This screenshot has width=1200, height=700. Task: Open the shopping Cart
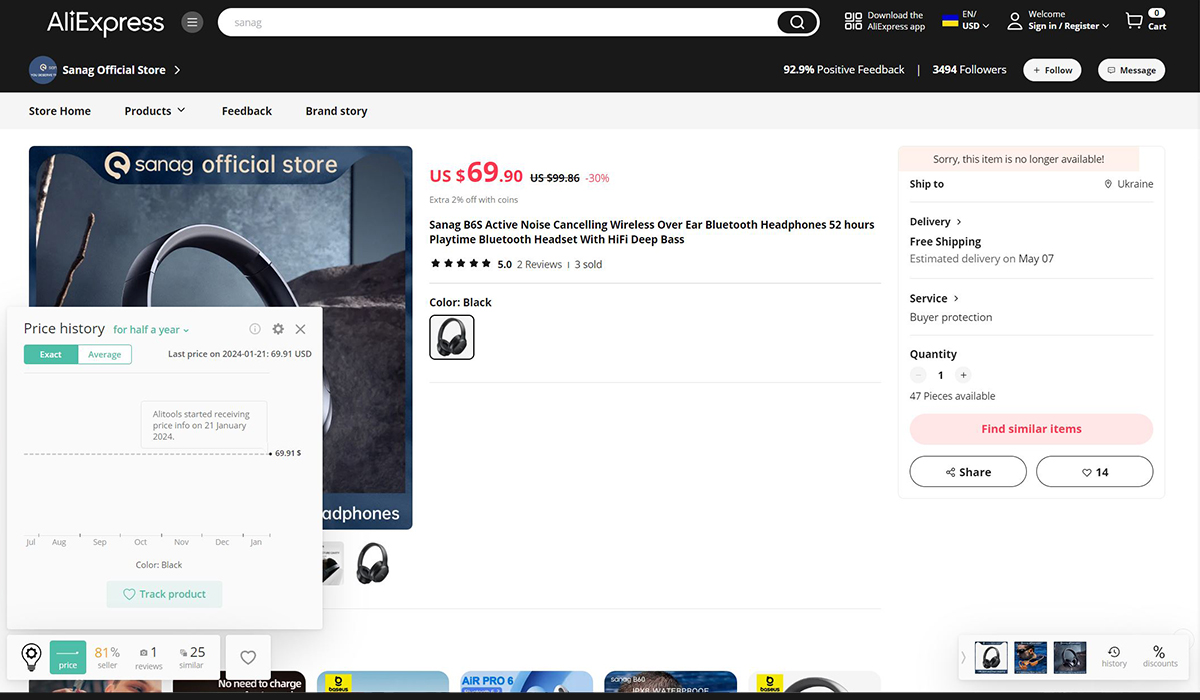coord(1146,21)
